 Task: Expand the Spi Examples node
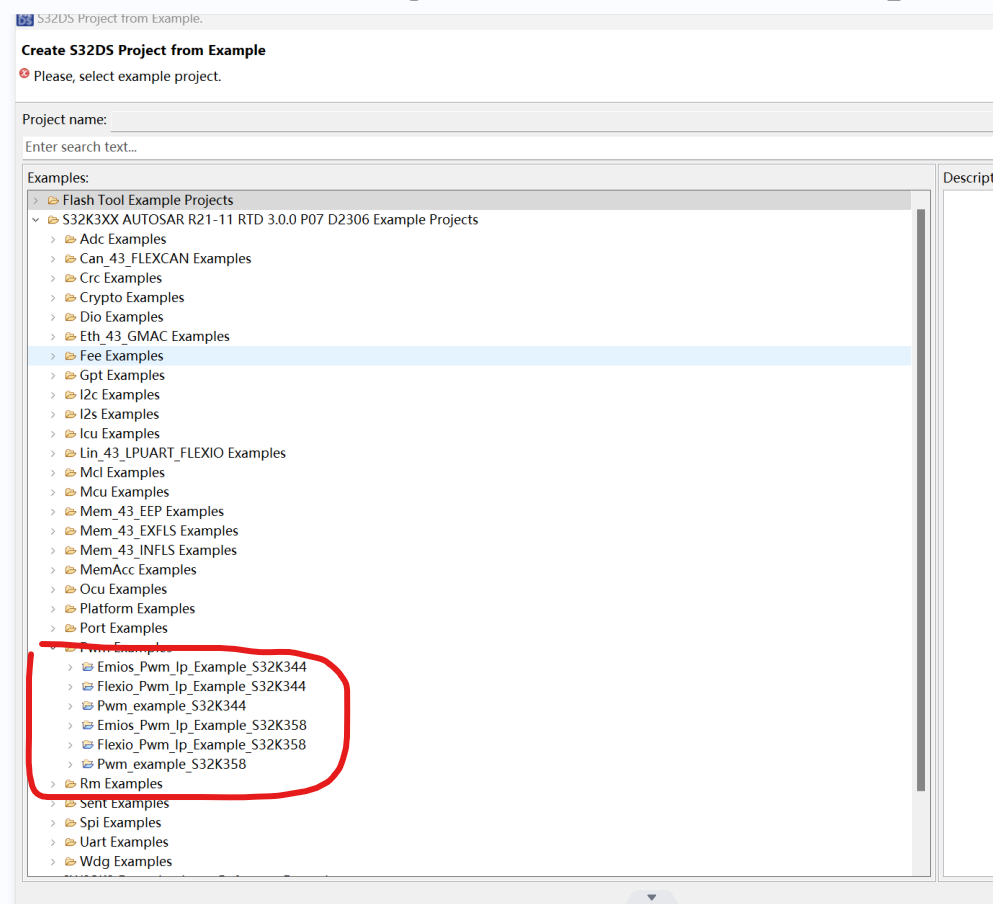(52, 822)
